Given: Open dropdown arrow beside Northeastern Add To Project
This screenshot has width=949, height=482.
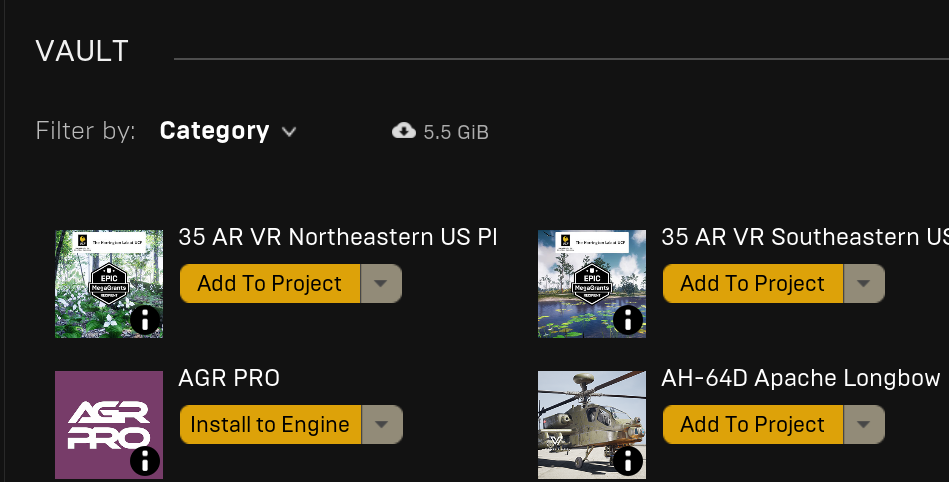Looking at the screenshot, I should click(381, 283).
